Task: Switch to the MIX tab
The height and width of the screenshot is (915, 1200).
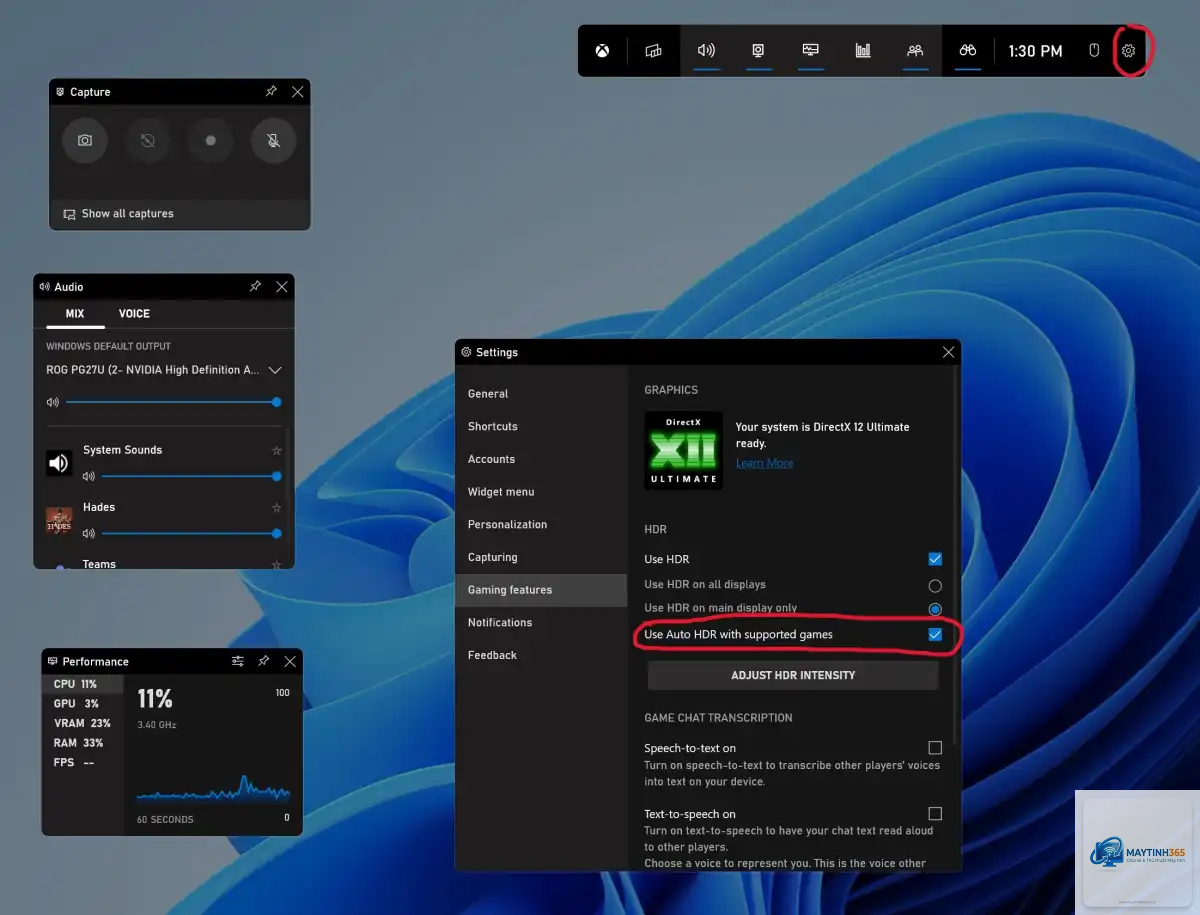Action: (x=75, y=314)
